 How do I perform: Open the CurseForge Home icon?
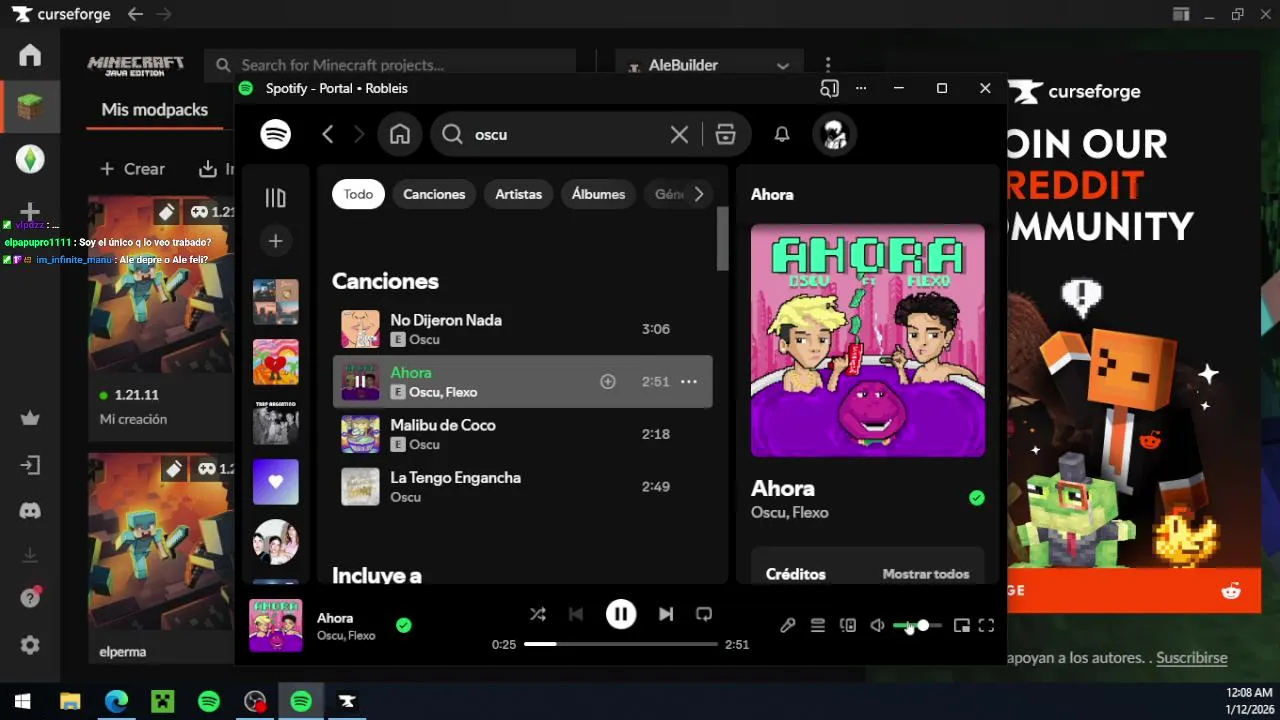30,55
